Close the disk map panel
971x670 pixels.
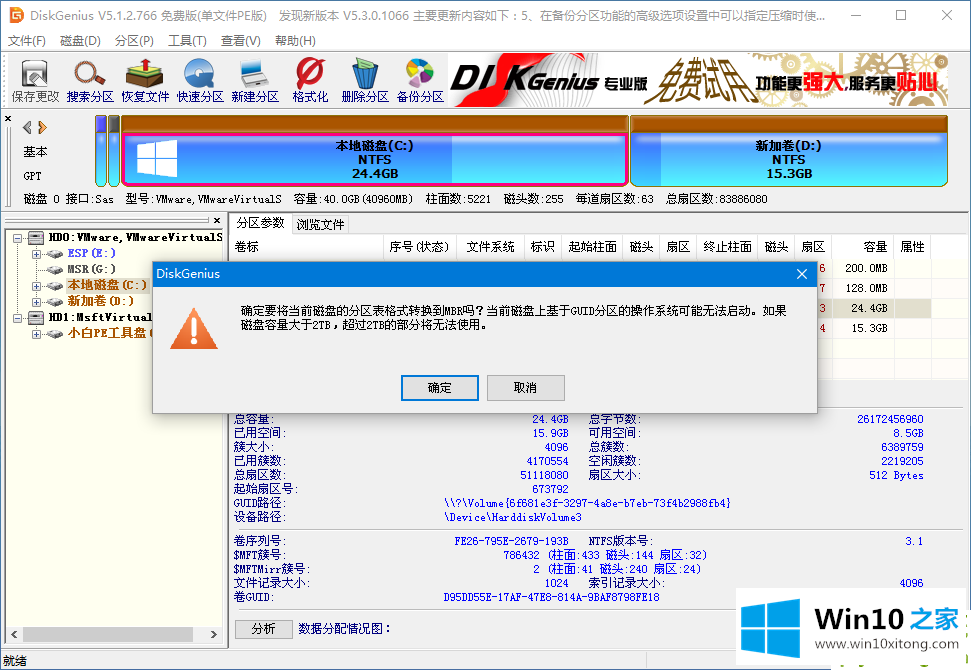8,118
